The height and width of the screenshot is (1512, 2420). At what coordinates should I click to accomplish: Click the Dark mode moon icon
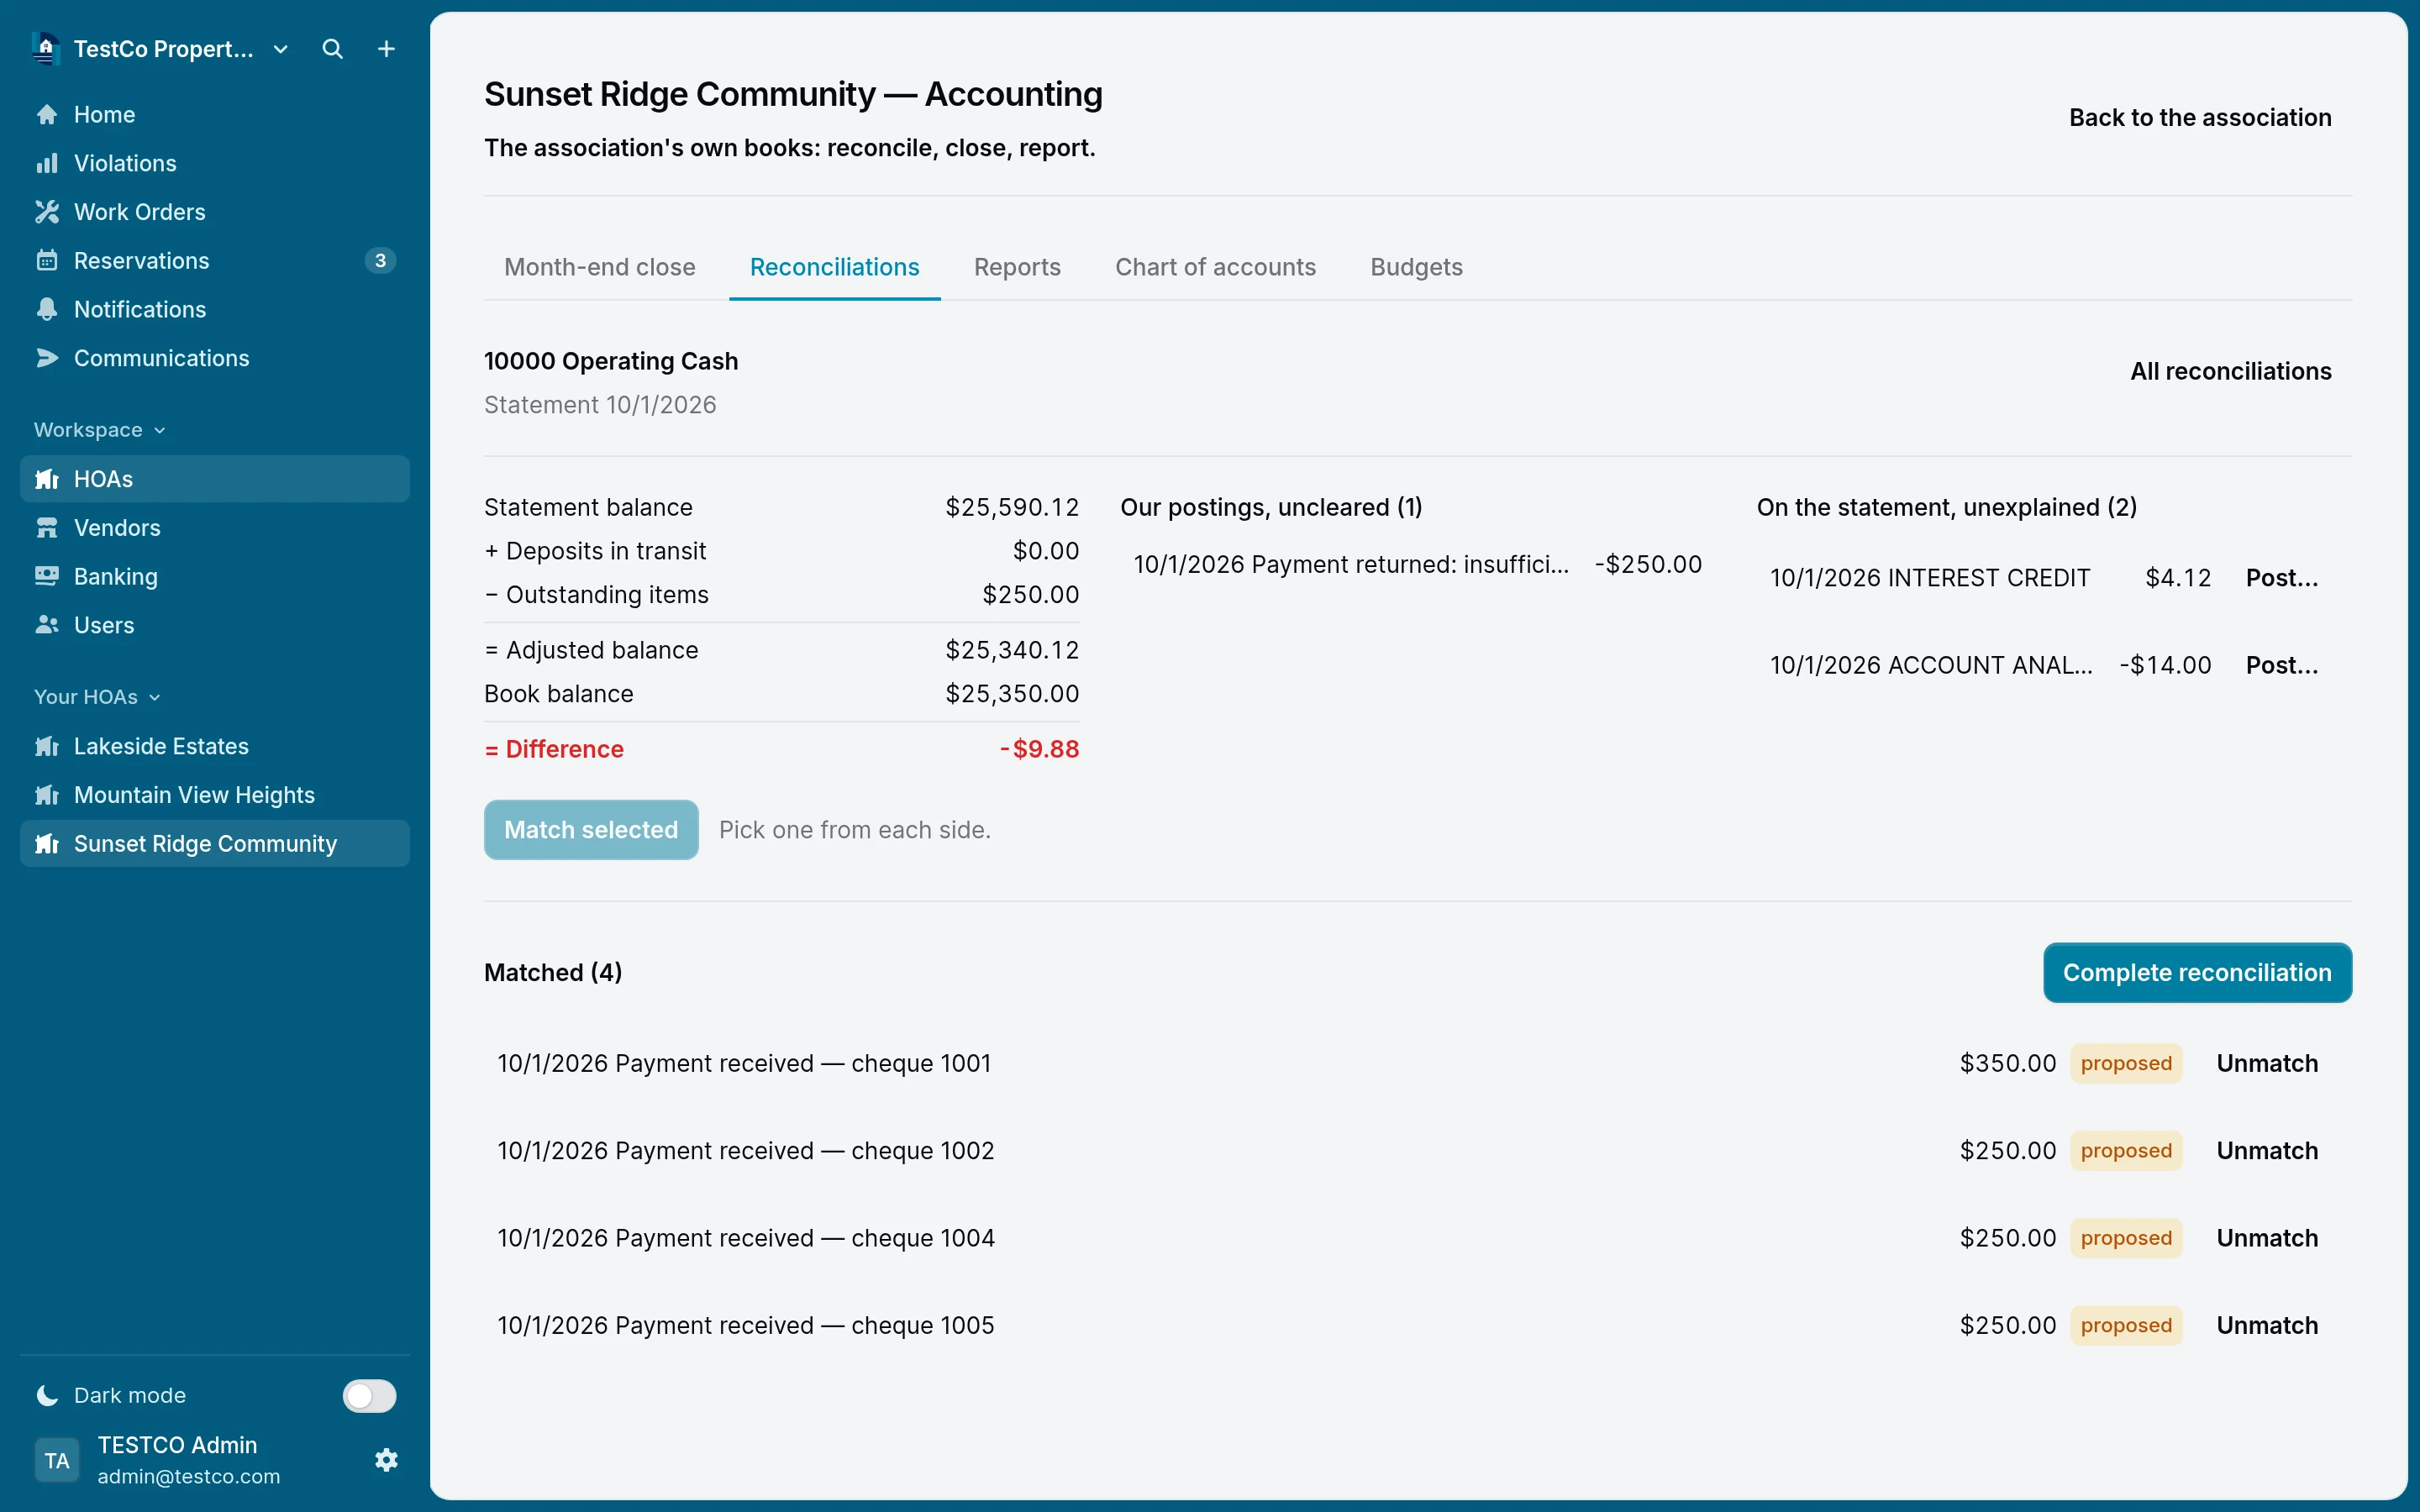[x=47, y=1395]
